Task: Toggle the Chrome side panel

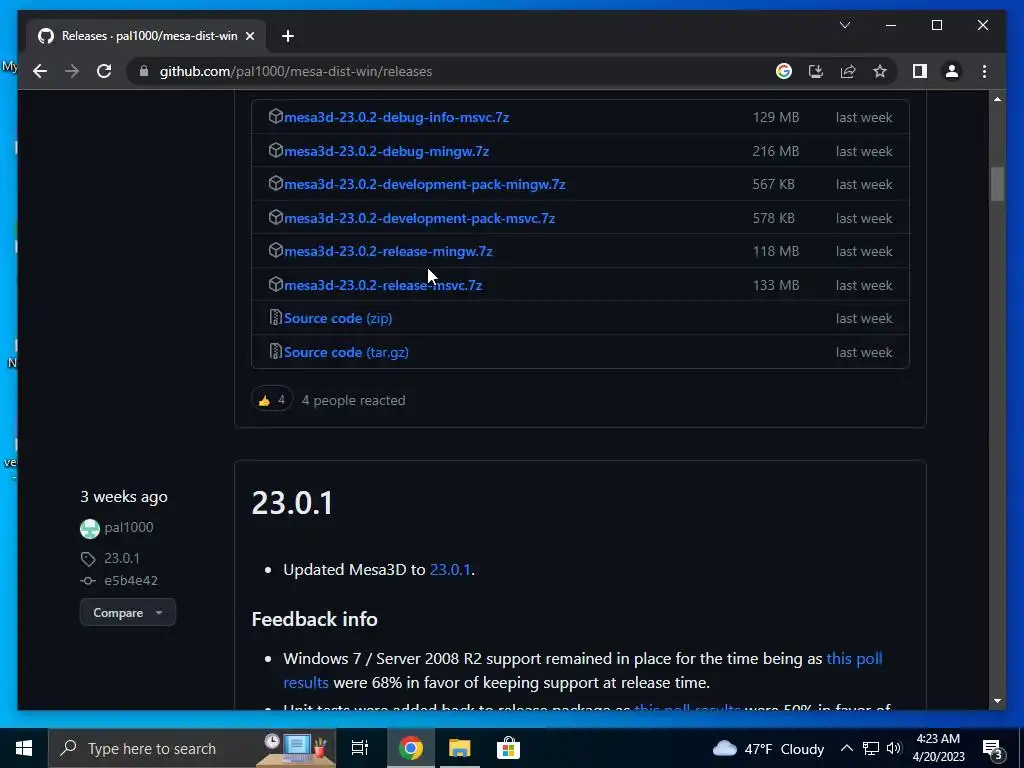Action: coord(920,71)
